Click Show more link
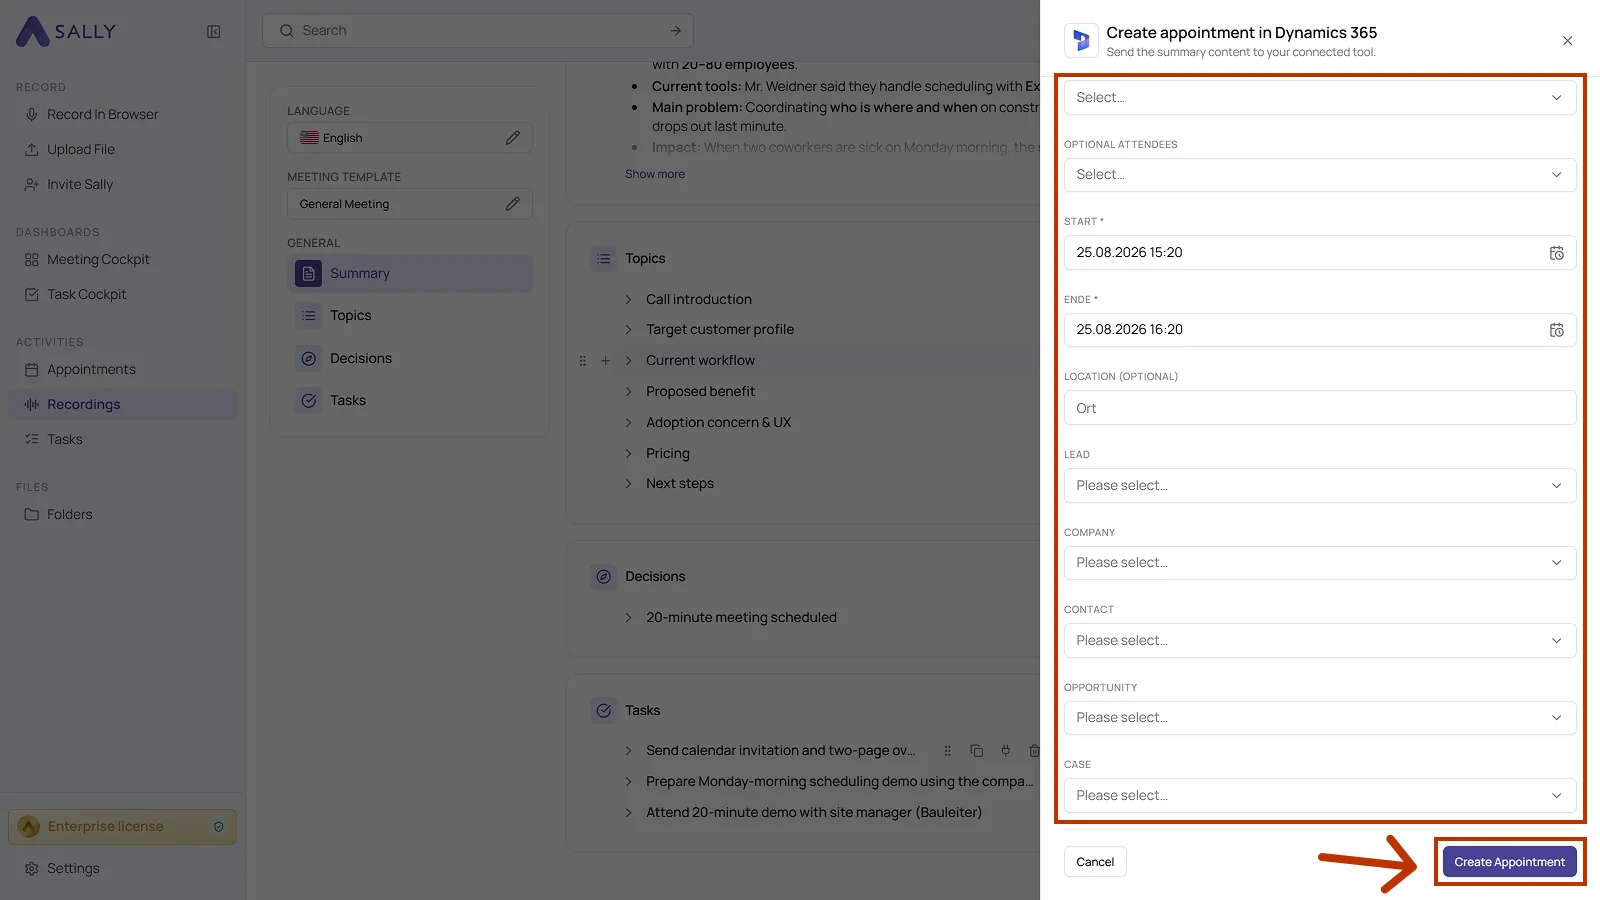1600x900 pixels. pos(655,174)
